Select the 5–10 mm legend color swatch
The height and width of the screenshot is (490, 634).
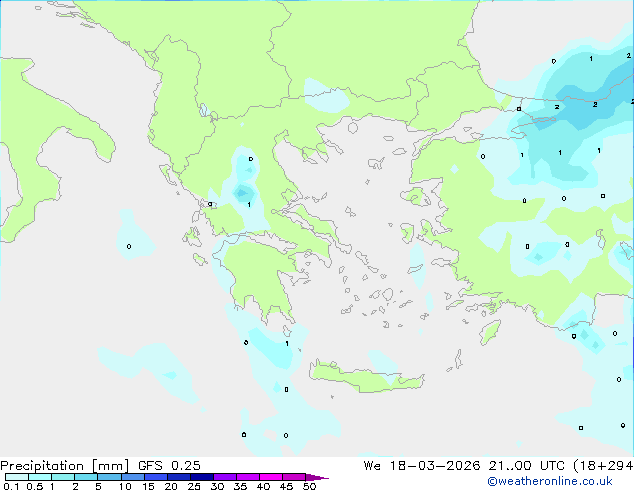click(109, 477)
